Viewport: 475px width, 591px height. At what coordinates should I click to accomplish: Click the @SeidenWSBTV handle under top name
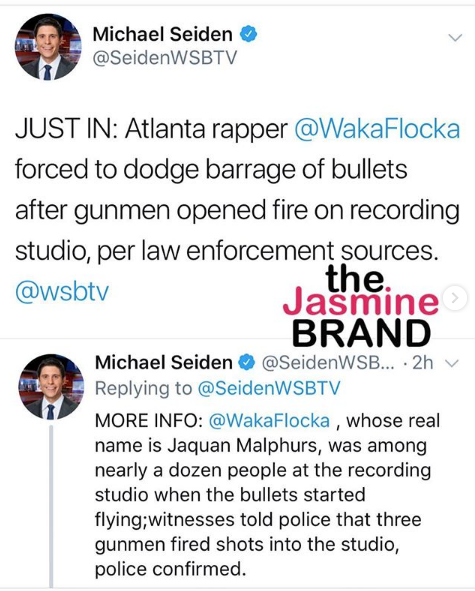(x=165, y=58)
